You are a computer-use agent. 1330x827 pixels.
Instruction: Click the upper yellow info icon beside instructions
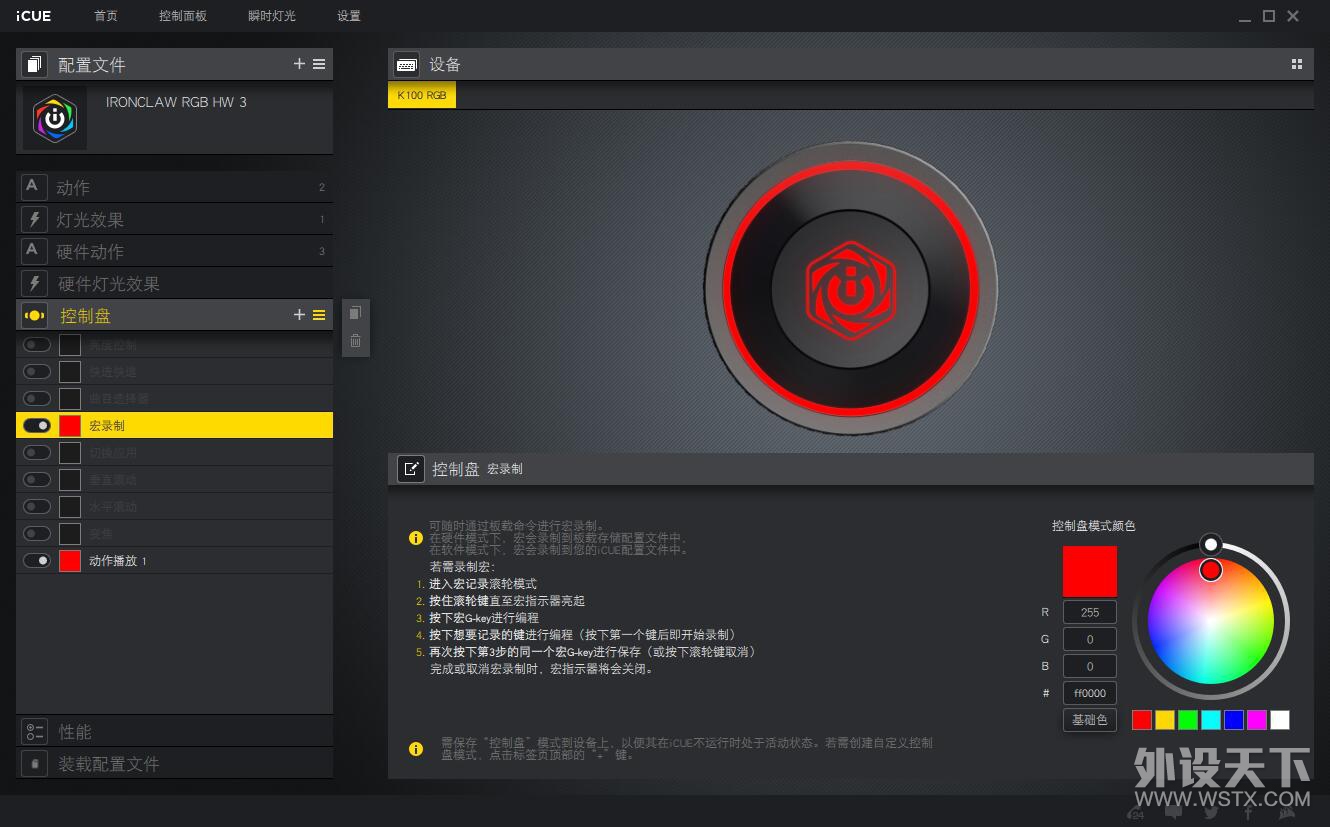click(x=416, y=538)
